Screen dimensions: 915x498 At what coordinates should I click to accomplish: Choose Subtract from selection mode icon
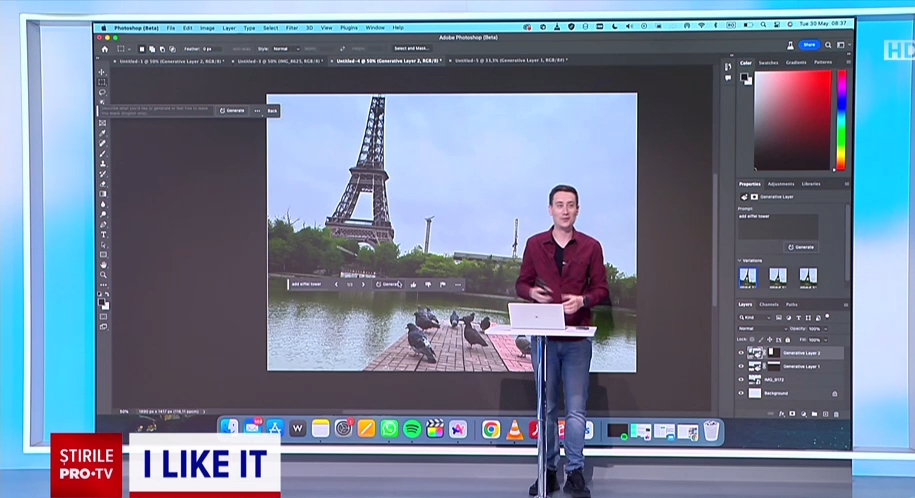(x=162, y=49)
